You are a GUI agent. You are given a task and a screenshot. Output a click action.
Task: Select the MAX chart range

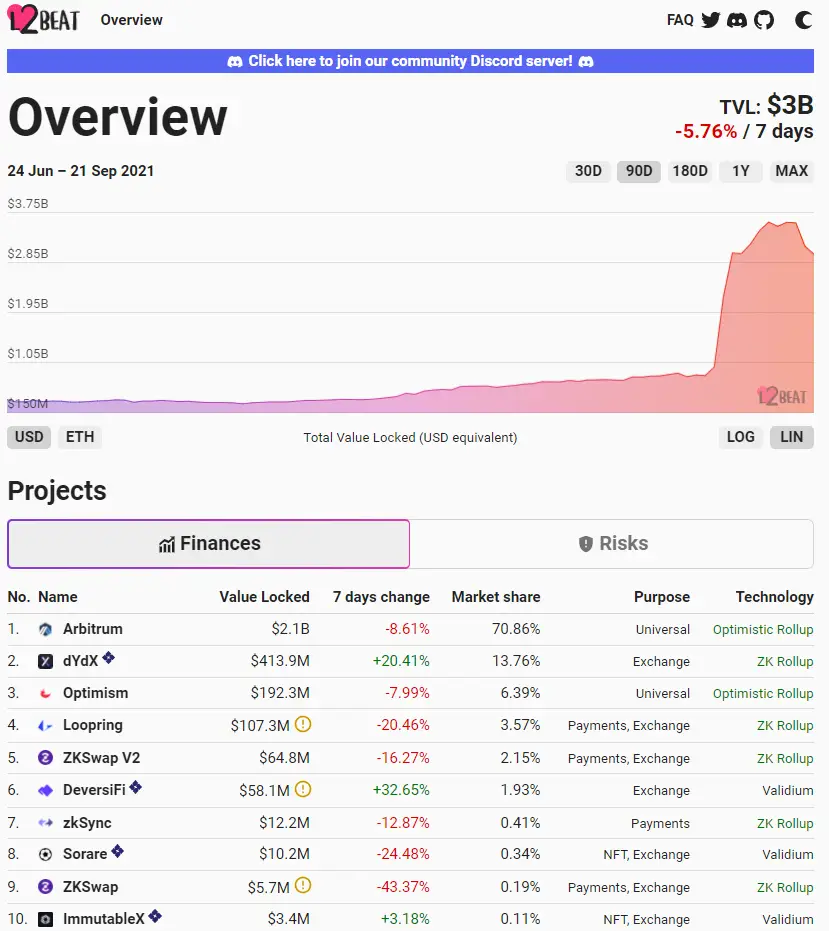(792, 171)
